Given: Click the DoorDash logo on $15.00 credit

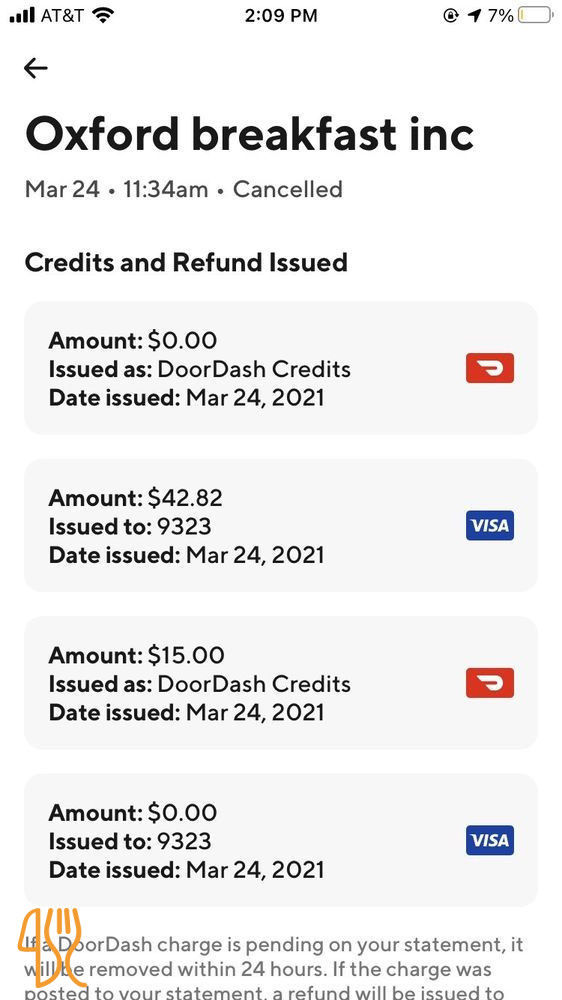Looking at the screenshot, I should pyautogui.click(x=489, y=683).
